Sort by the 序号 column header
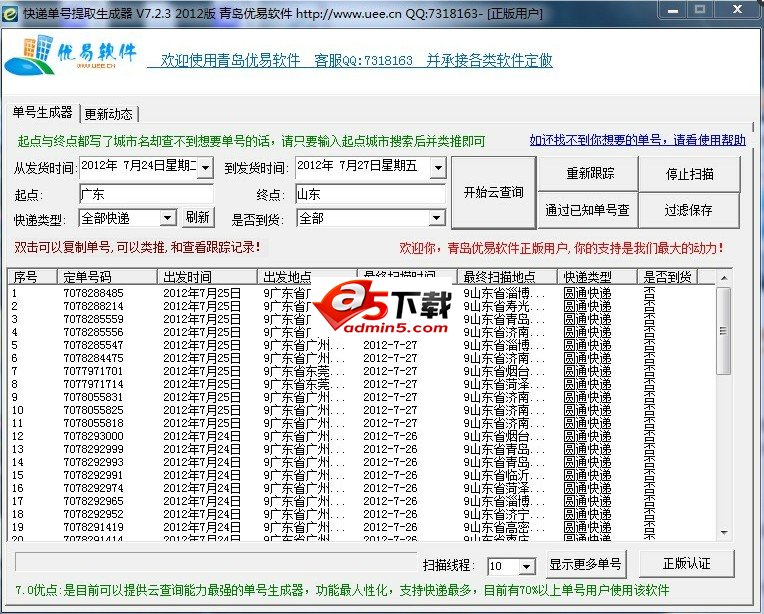The width and height of the screenshot is (764, 614). coord(32,277)
